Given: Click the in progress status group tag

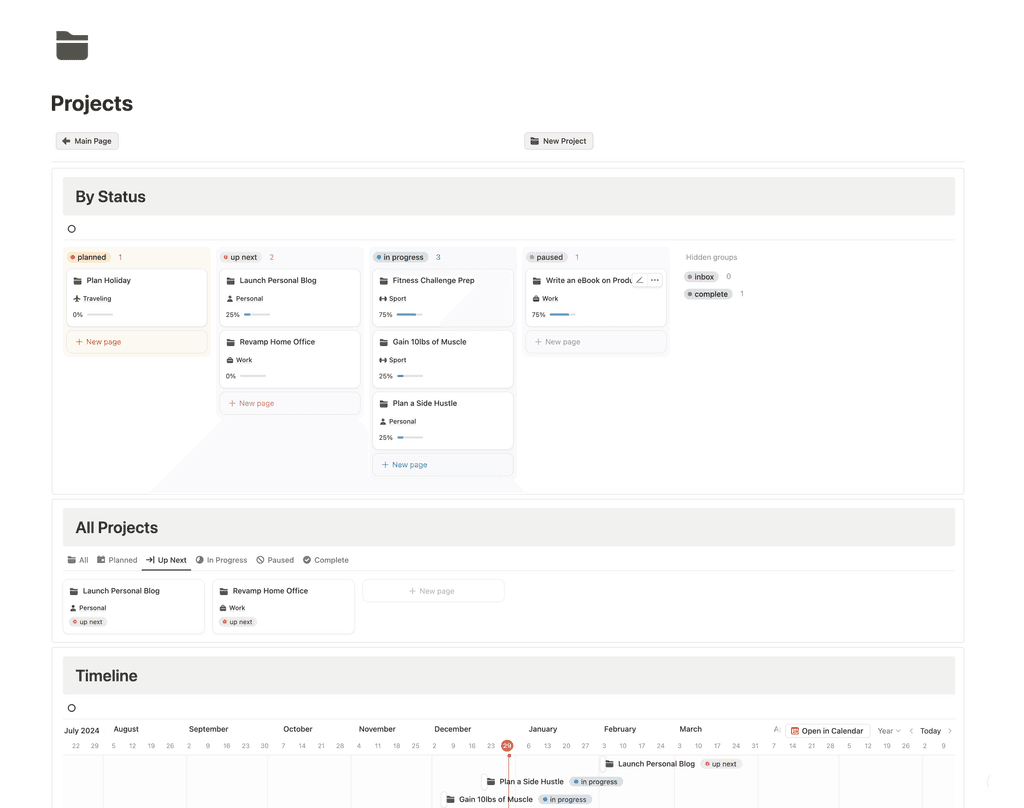Looking at the screenshot, I should 400,257.
